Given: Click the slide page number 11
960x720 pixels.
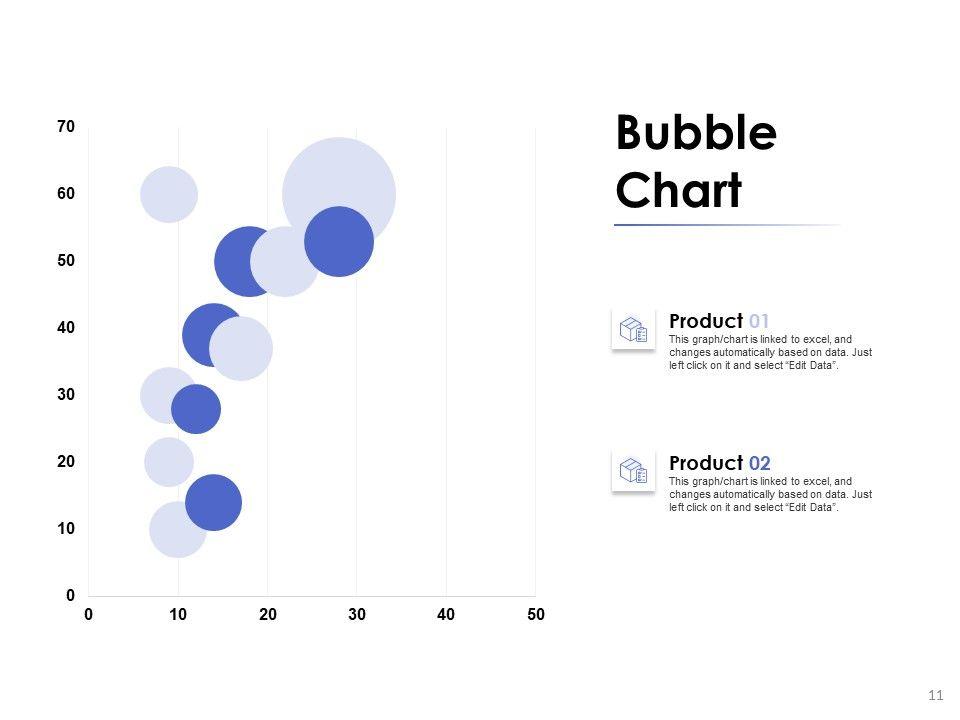Looking at the screenshot, I should click(936, 695).
